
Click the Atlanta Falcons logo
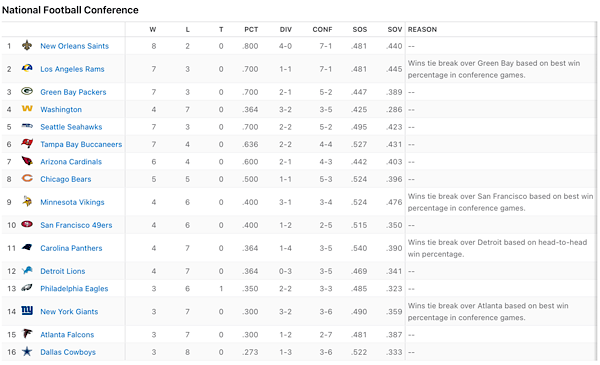point(27,334)
